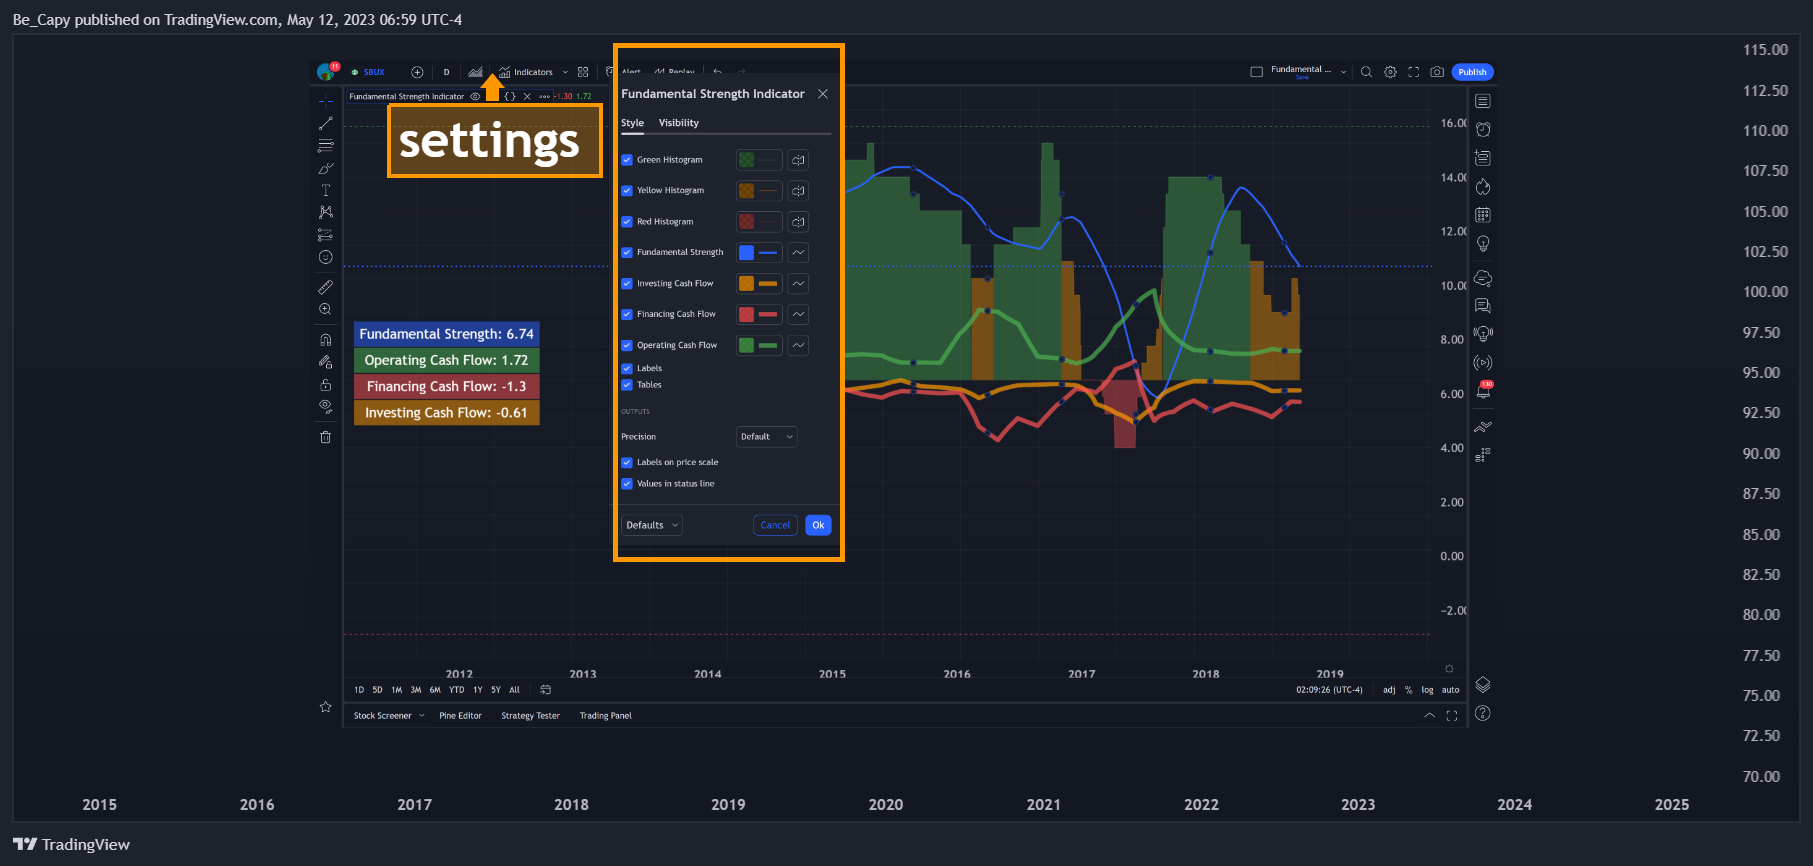This screenshot has height=866, width=1813.
Task: Uncheck Values in status line
Action: (x=627, y=484)
